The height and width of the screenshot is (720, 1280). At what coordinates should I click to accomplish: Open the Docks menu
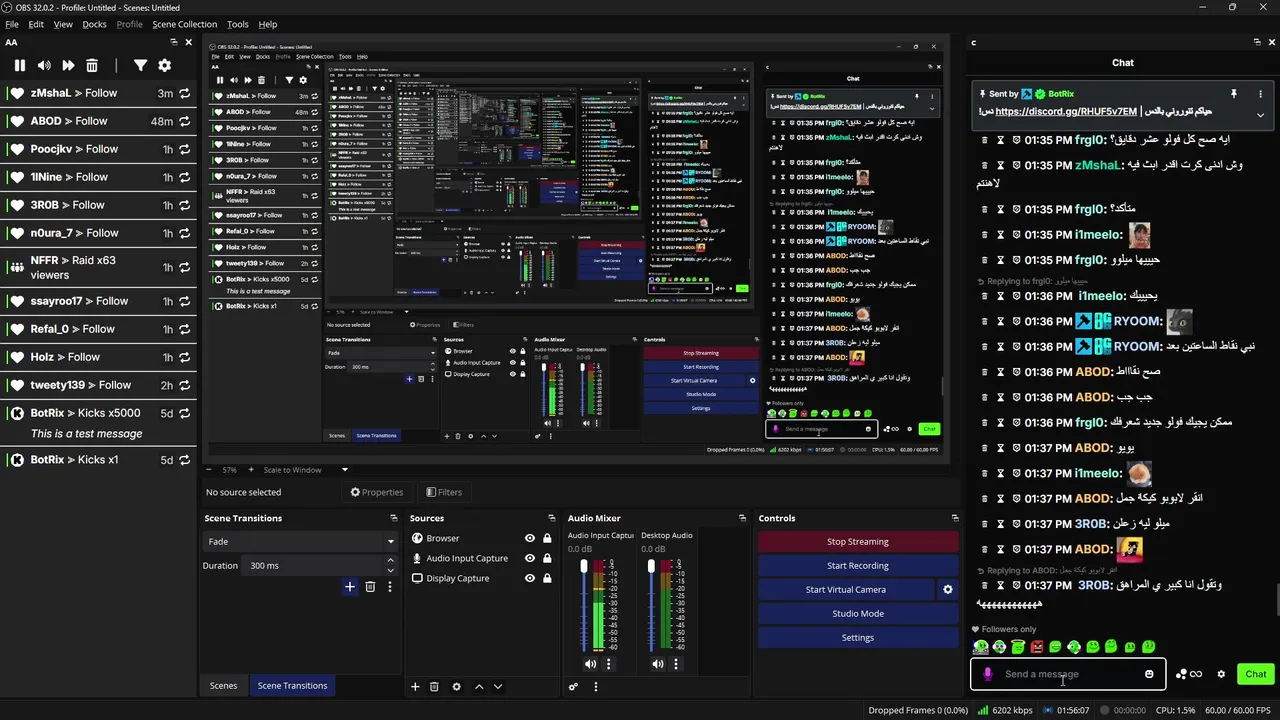pos(94,24)
